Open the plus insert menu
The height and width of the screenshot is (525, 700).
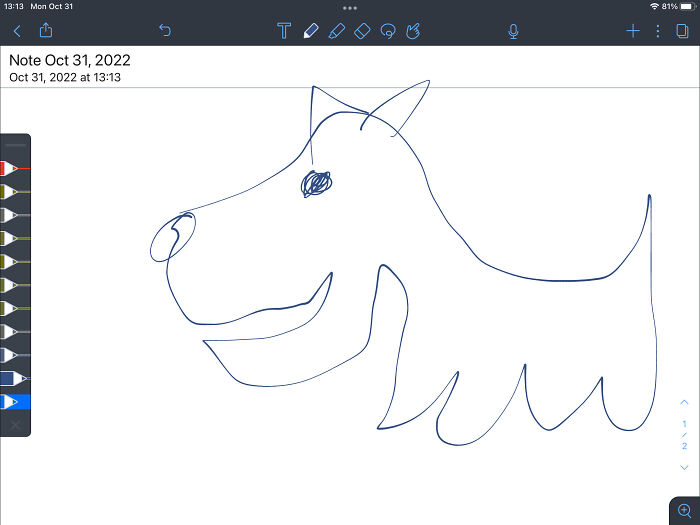click(632, 31)
